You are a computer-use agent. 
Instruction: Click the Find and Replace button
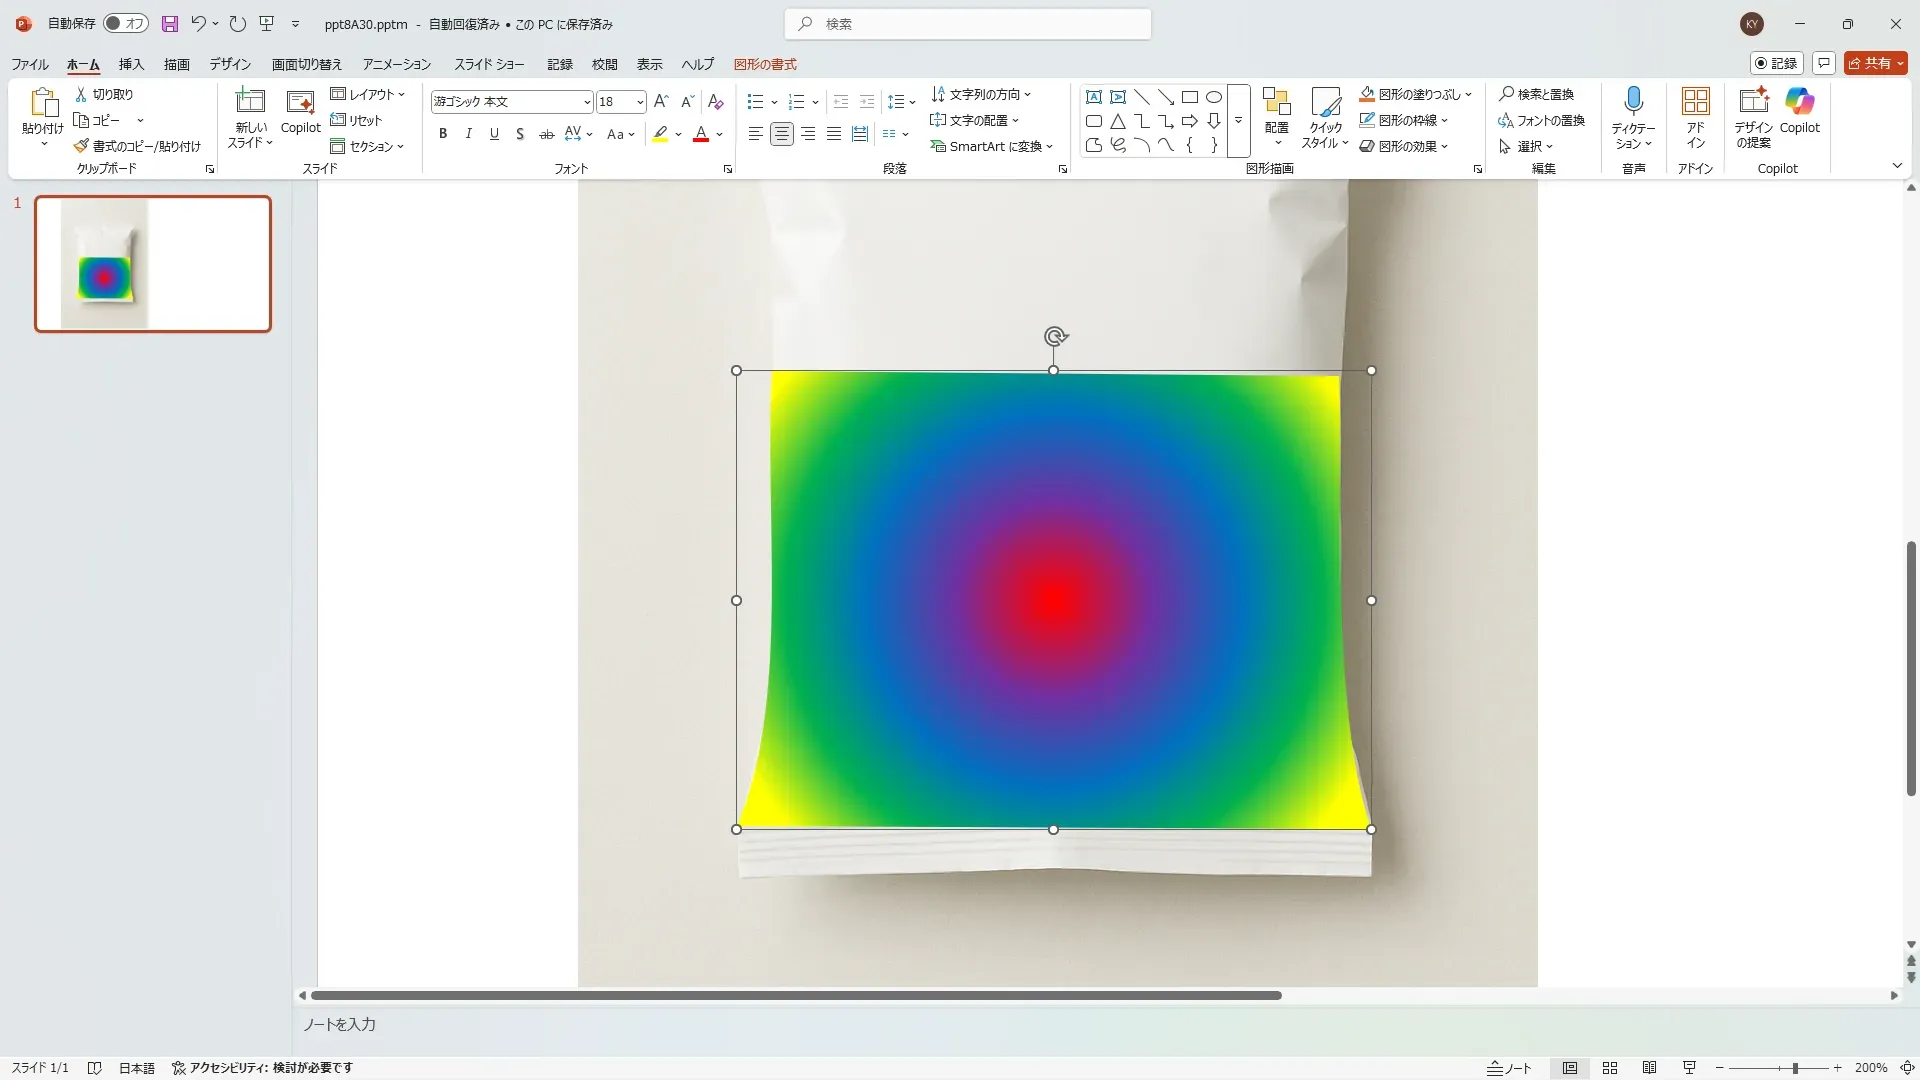click(1536, 94)
